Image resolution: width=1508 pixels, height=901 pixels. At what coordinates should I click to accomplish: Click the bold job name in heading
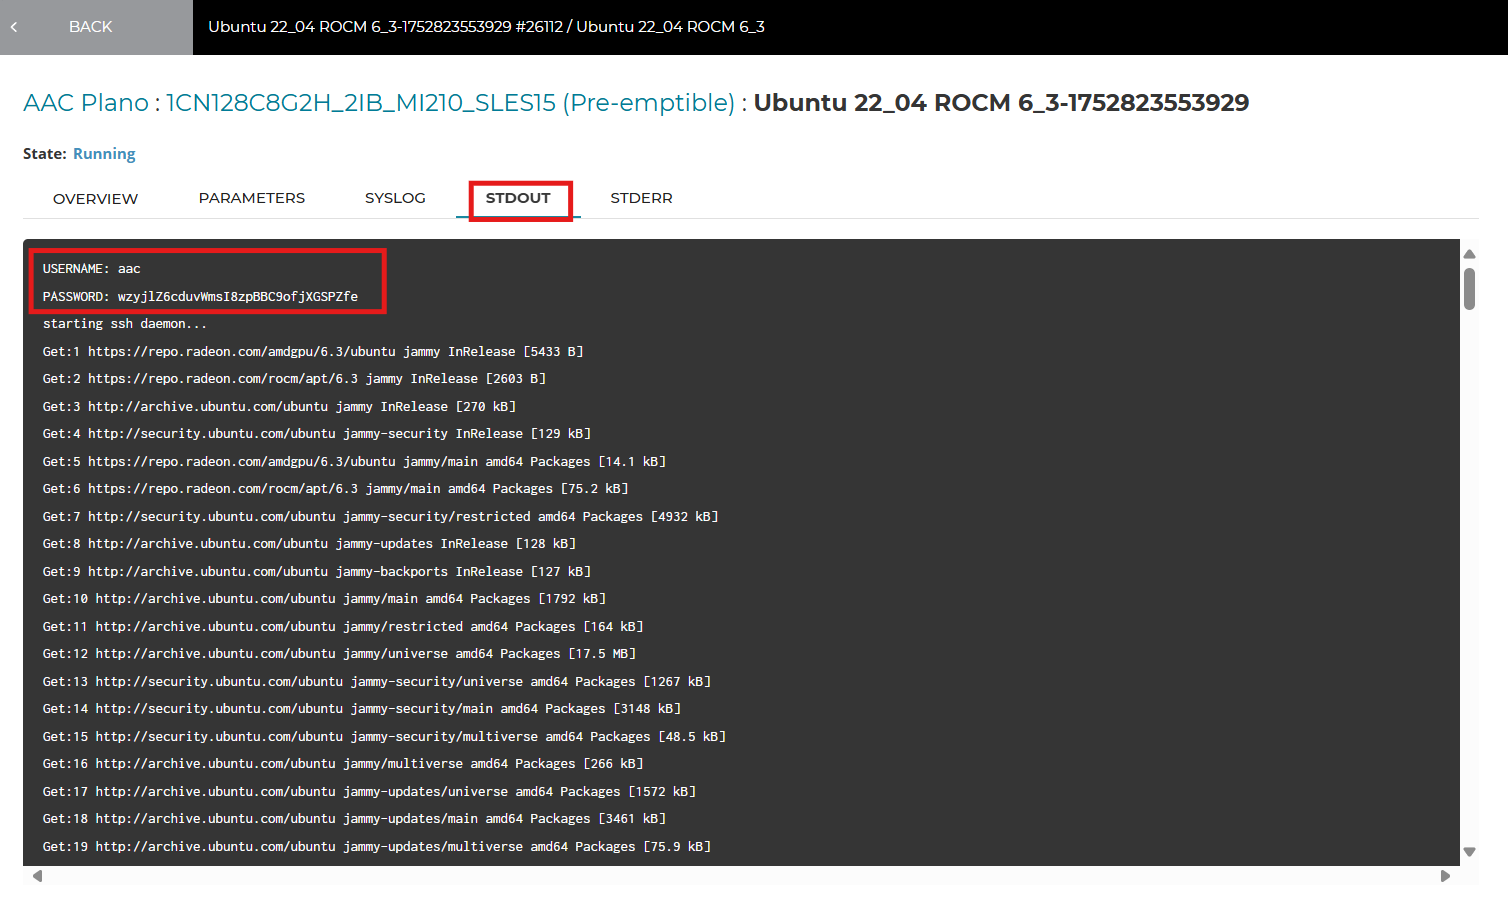tap(1001, 103)
